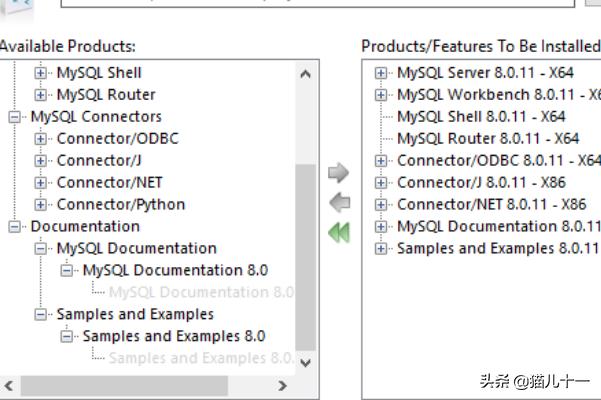601x400 pixels.
Task: Click the vertical scrollbar down arrow
Action: [305, 362]
